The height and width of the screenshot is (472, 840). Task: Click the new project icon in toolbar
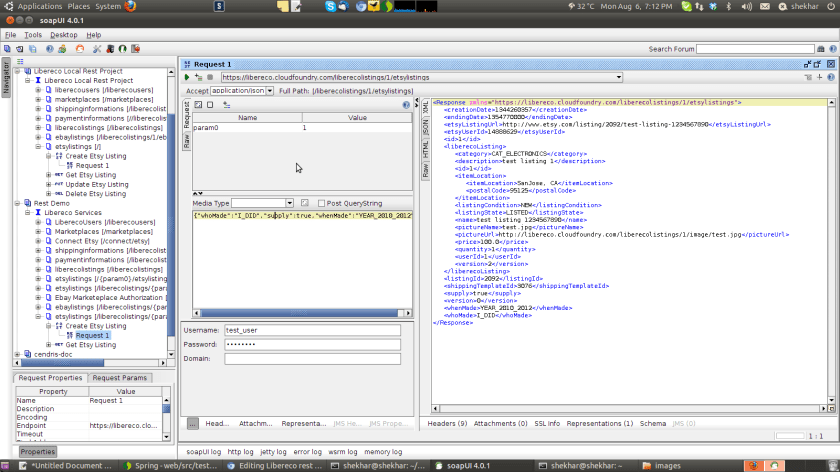point(6,49)
